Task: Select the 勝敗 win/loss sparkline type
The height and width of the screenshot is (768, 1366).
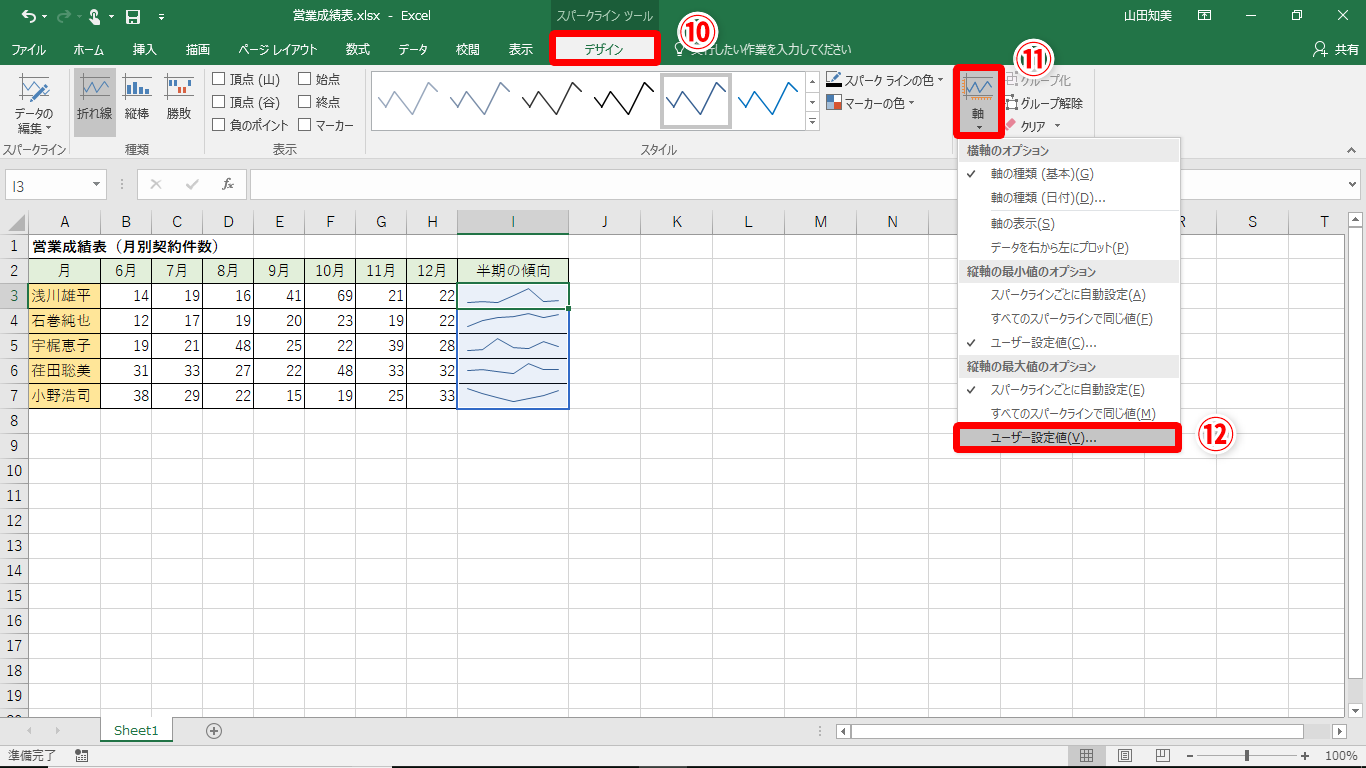Action: 179,100
